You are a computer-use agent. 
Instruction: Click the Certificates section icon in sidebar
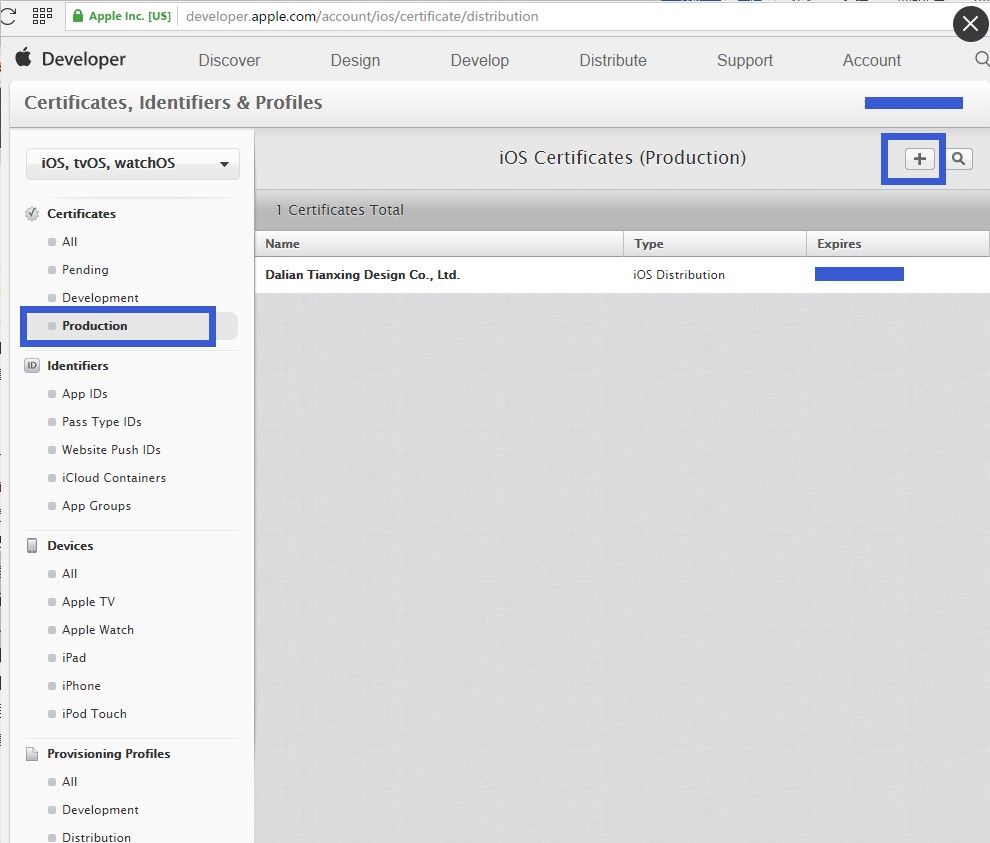(32, 214)
